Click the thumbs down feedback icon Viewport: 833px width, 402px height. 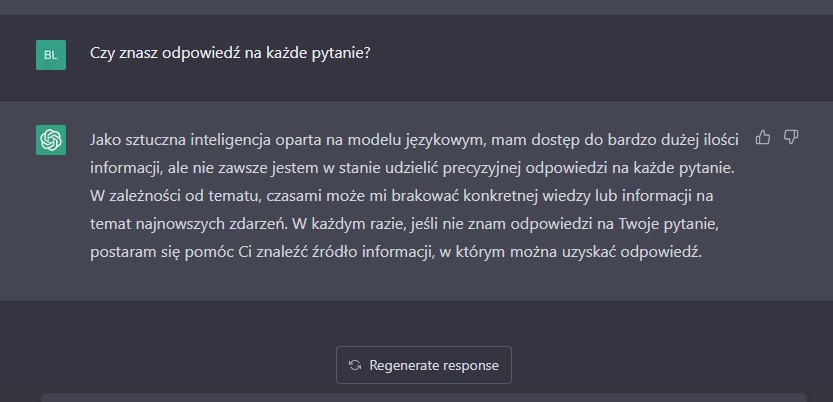point(790,137)
